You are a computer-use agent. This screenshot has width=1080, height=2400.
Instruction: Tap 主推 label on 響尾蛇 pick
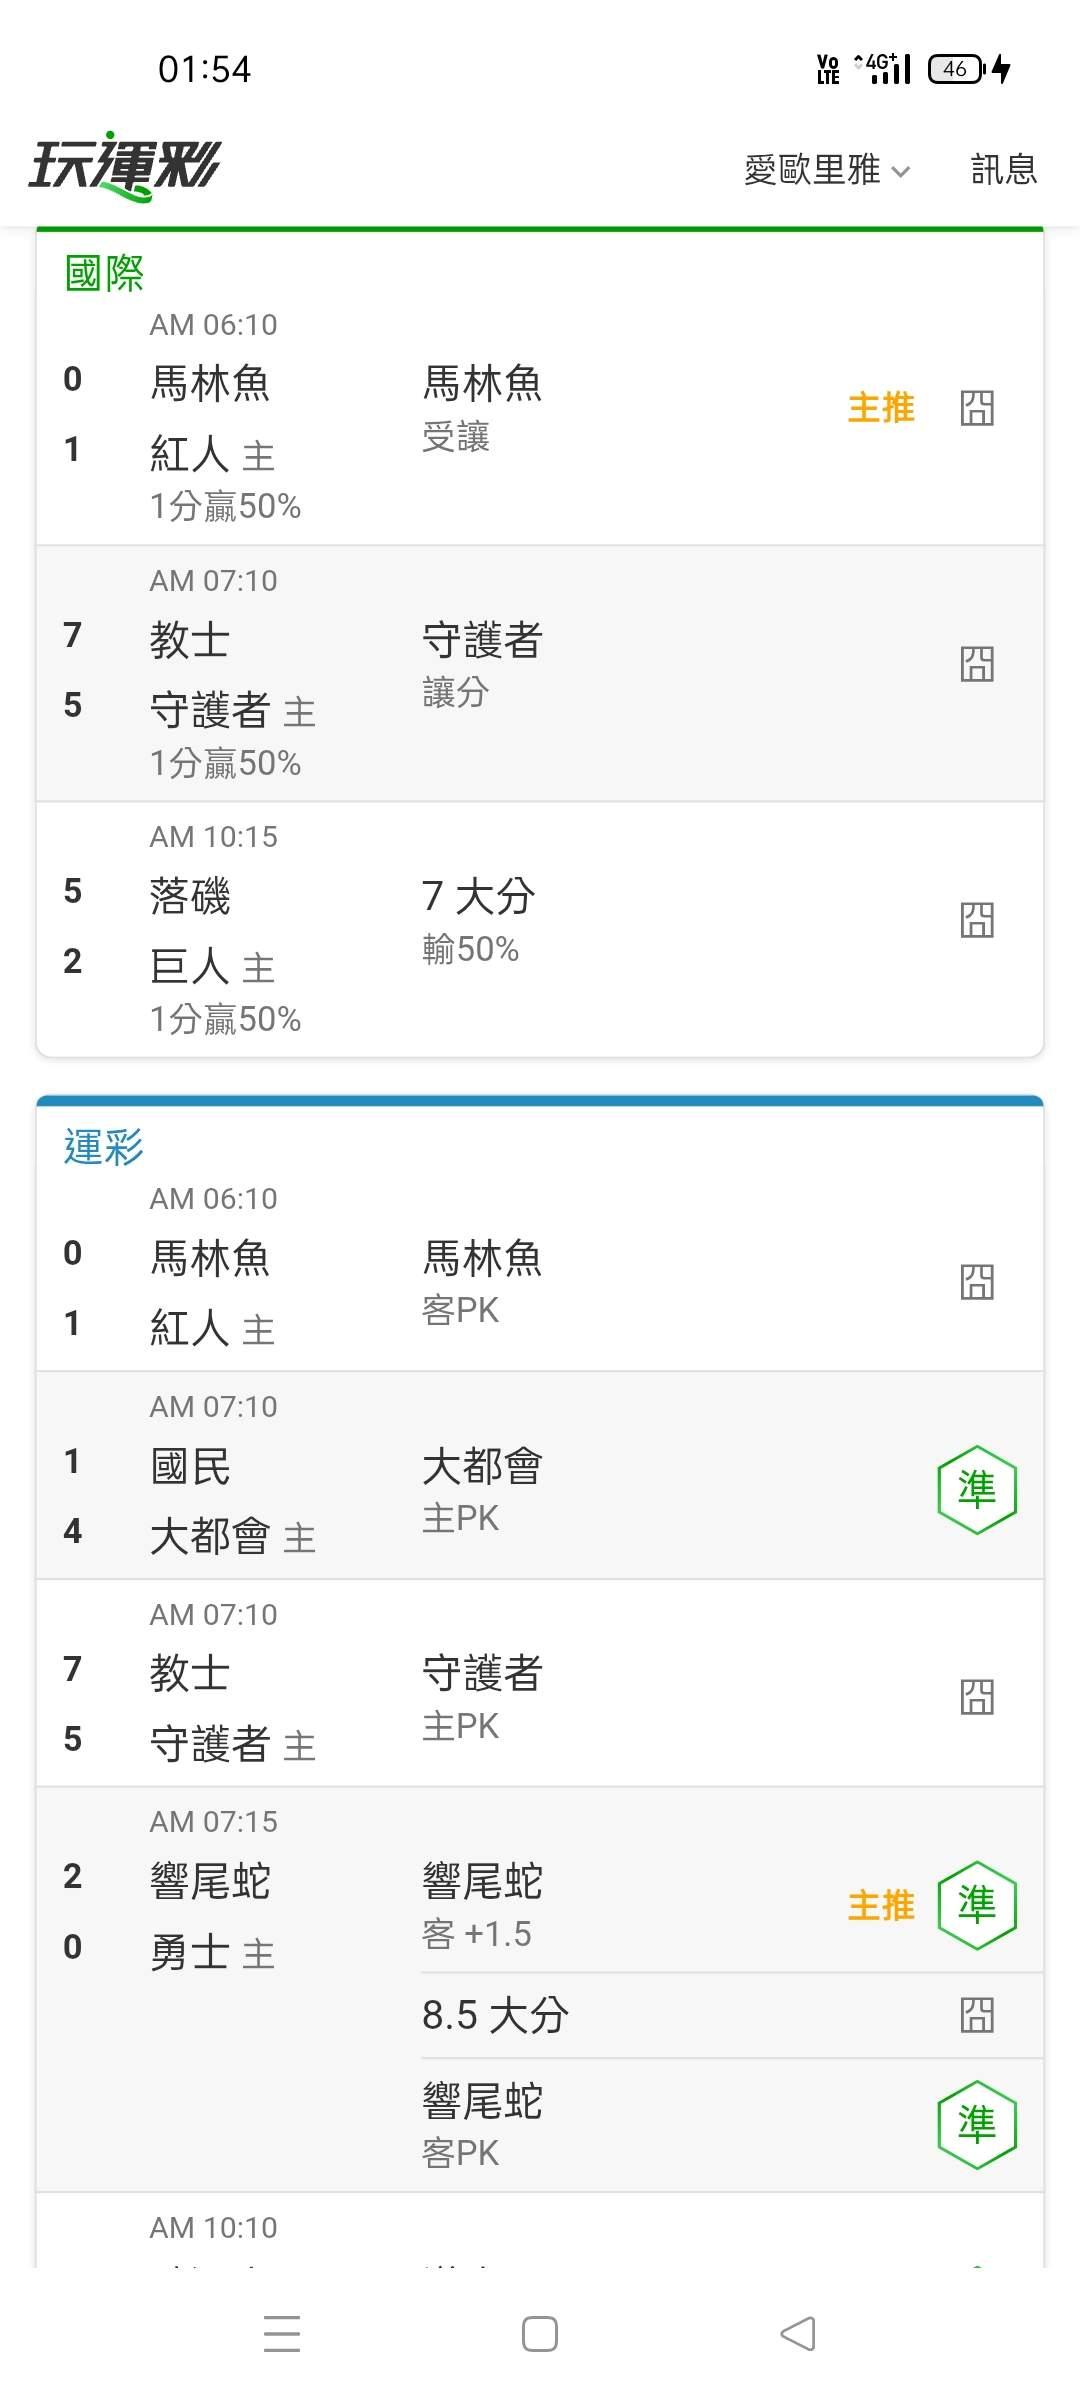[881, 1905]
